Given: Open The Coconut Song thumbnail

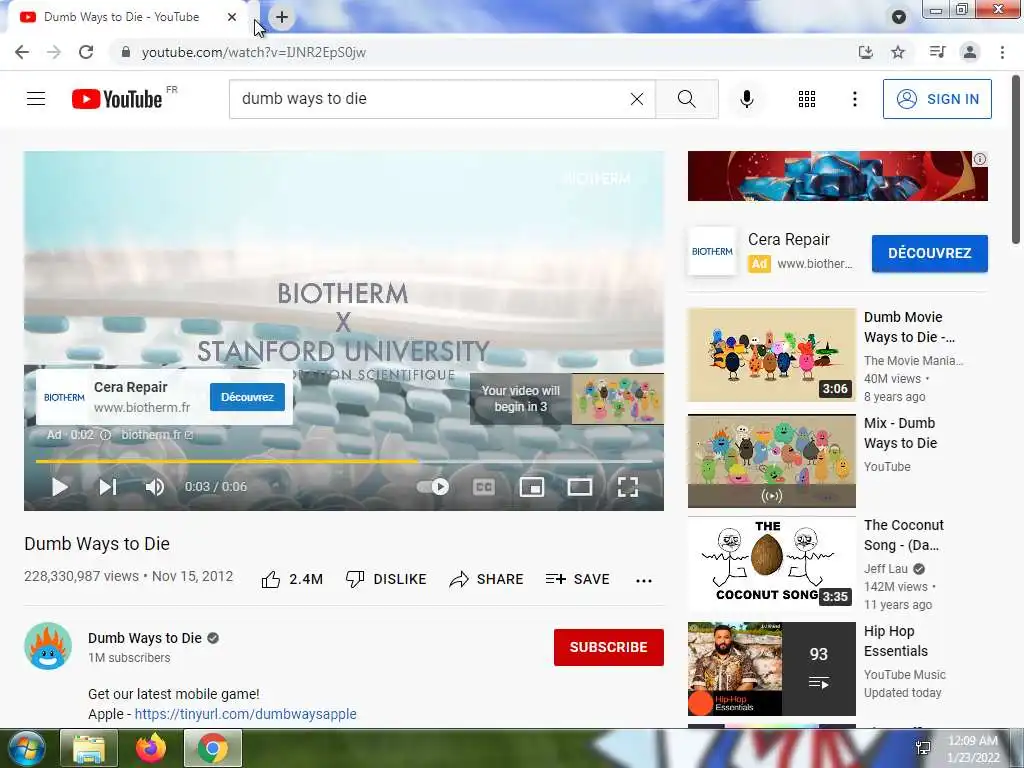Looking at the screenshot, I should 771,562.
